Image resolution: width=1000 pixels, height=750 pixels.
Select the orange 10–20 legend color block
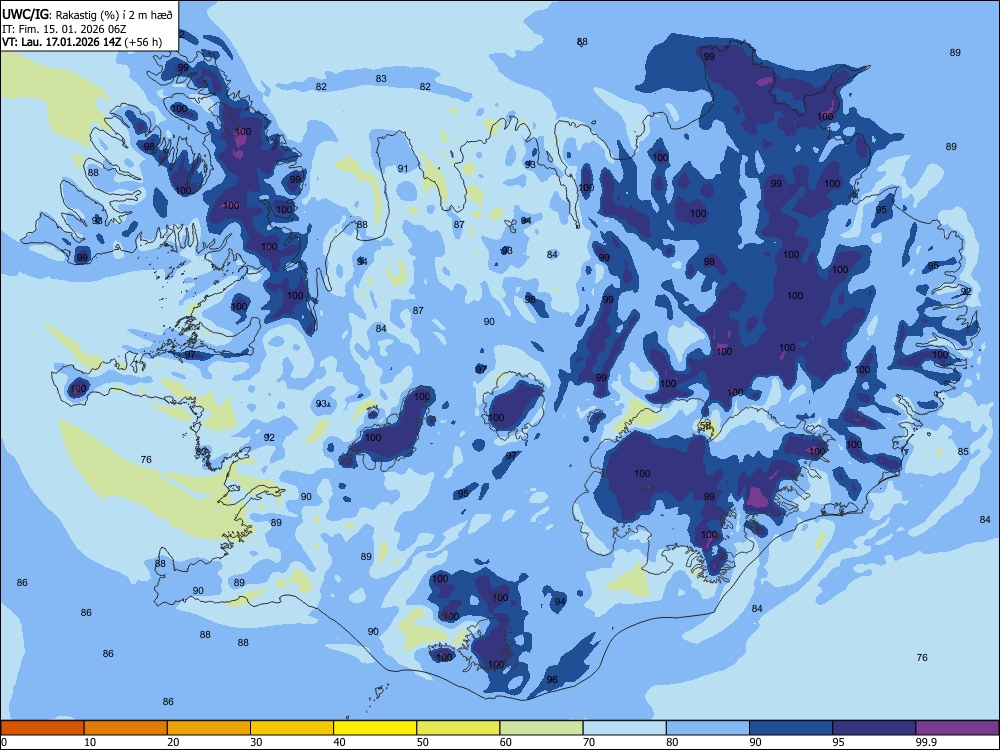coord(126,728)
